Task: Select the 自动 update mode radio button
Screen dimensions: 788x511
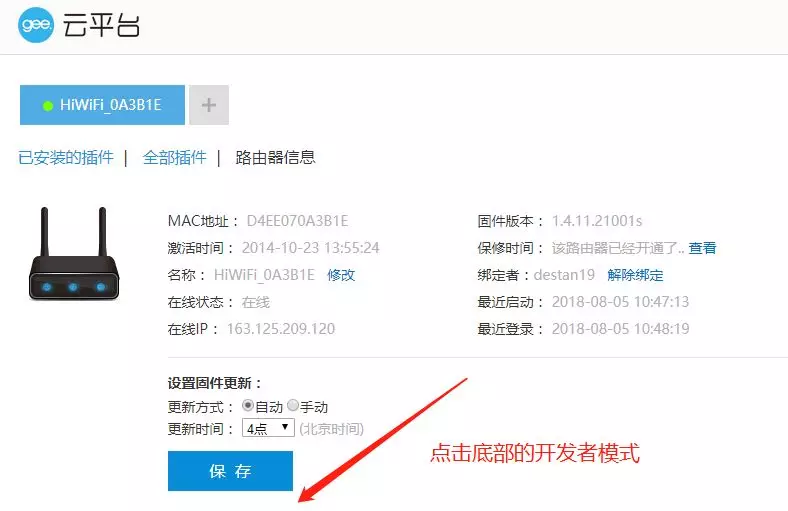Action: (x=248, y=406)
